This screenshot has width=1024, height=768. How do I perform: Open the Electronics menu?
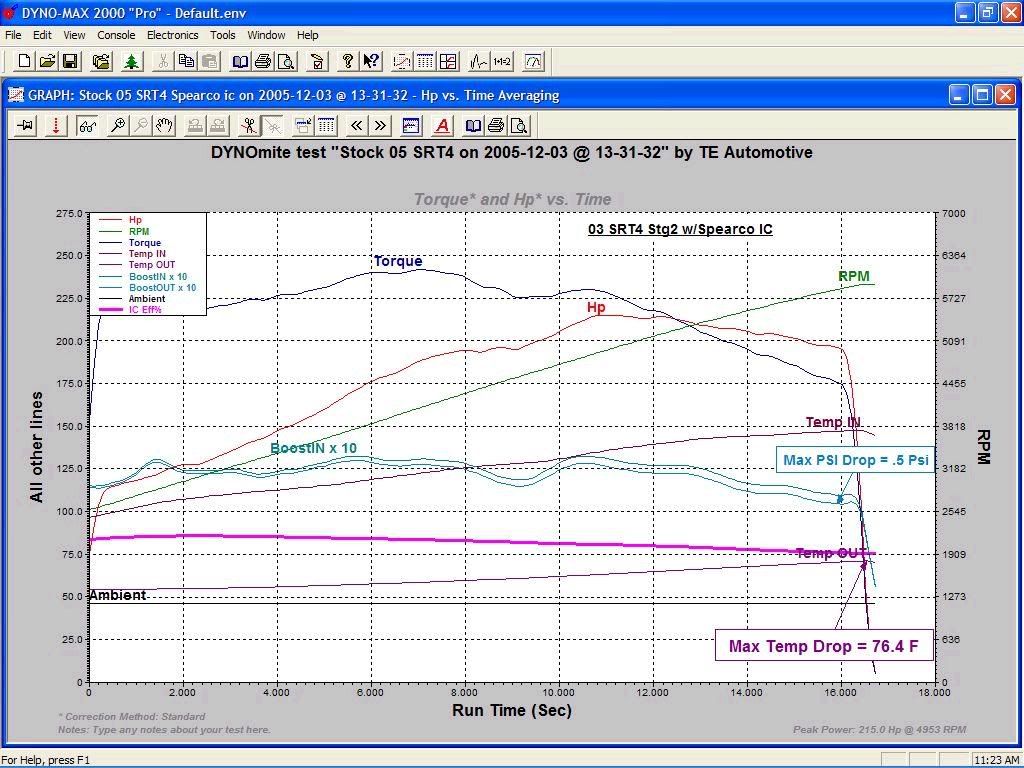coord(172,35)
